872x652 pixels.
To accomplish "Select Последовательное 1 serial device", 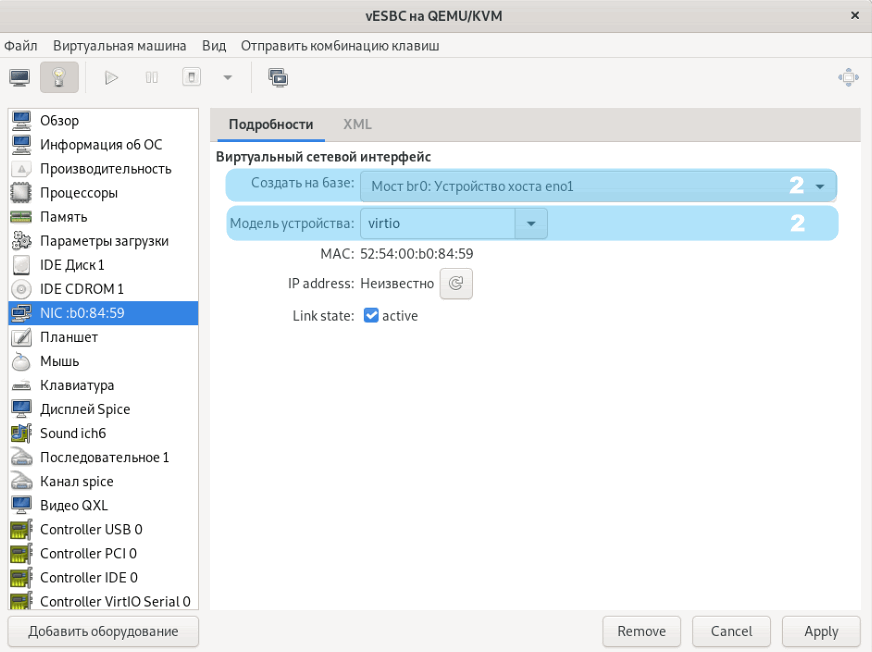I will pyautogui.click(x=103, y=457).
